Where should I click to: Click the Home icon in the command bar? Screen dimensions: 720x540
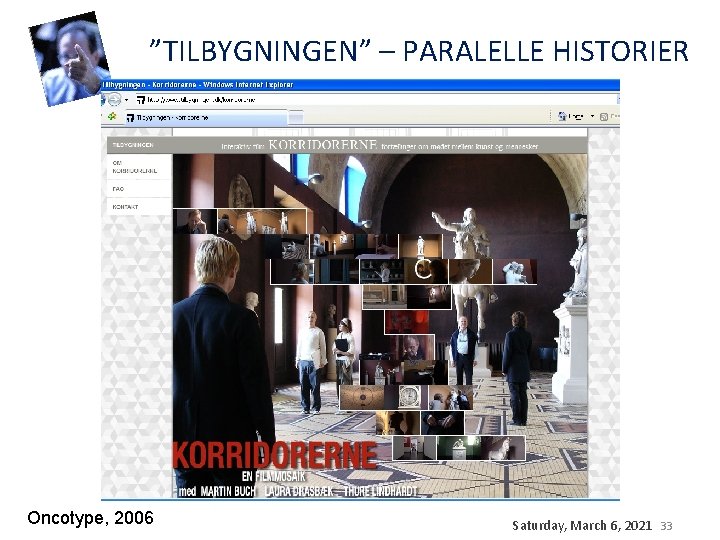pyautogui.click(x=562, y=117)
